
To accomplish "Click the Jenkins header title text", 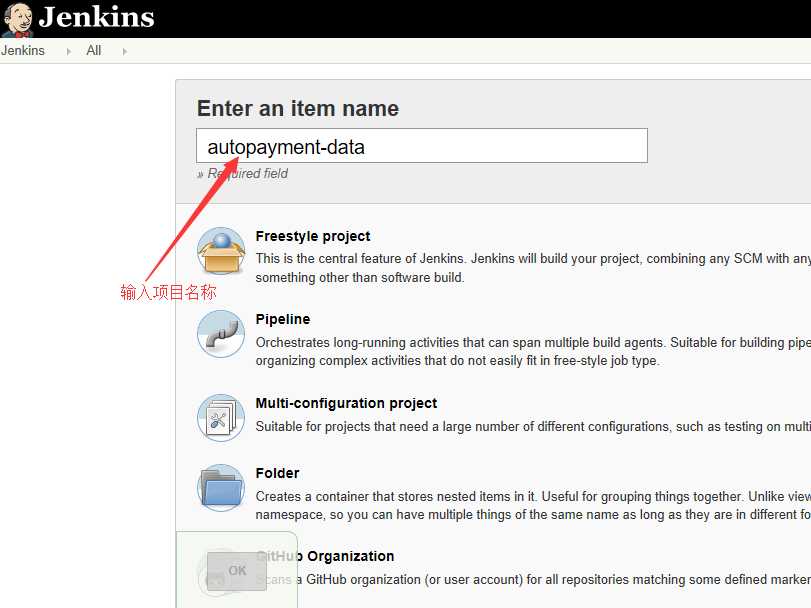I will click(x=97, y=17).
